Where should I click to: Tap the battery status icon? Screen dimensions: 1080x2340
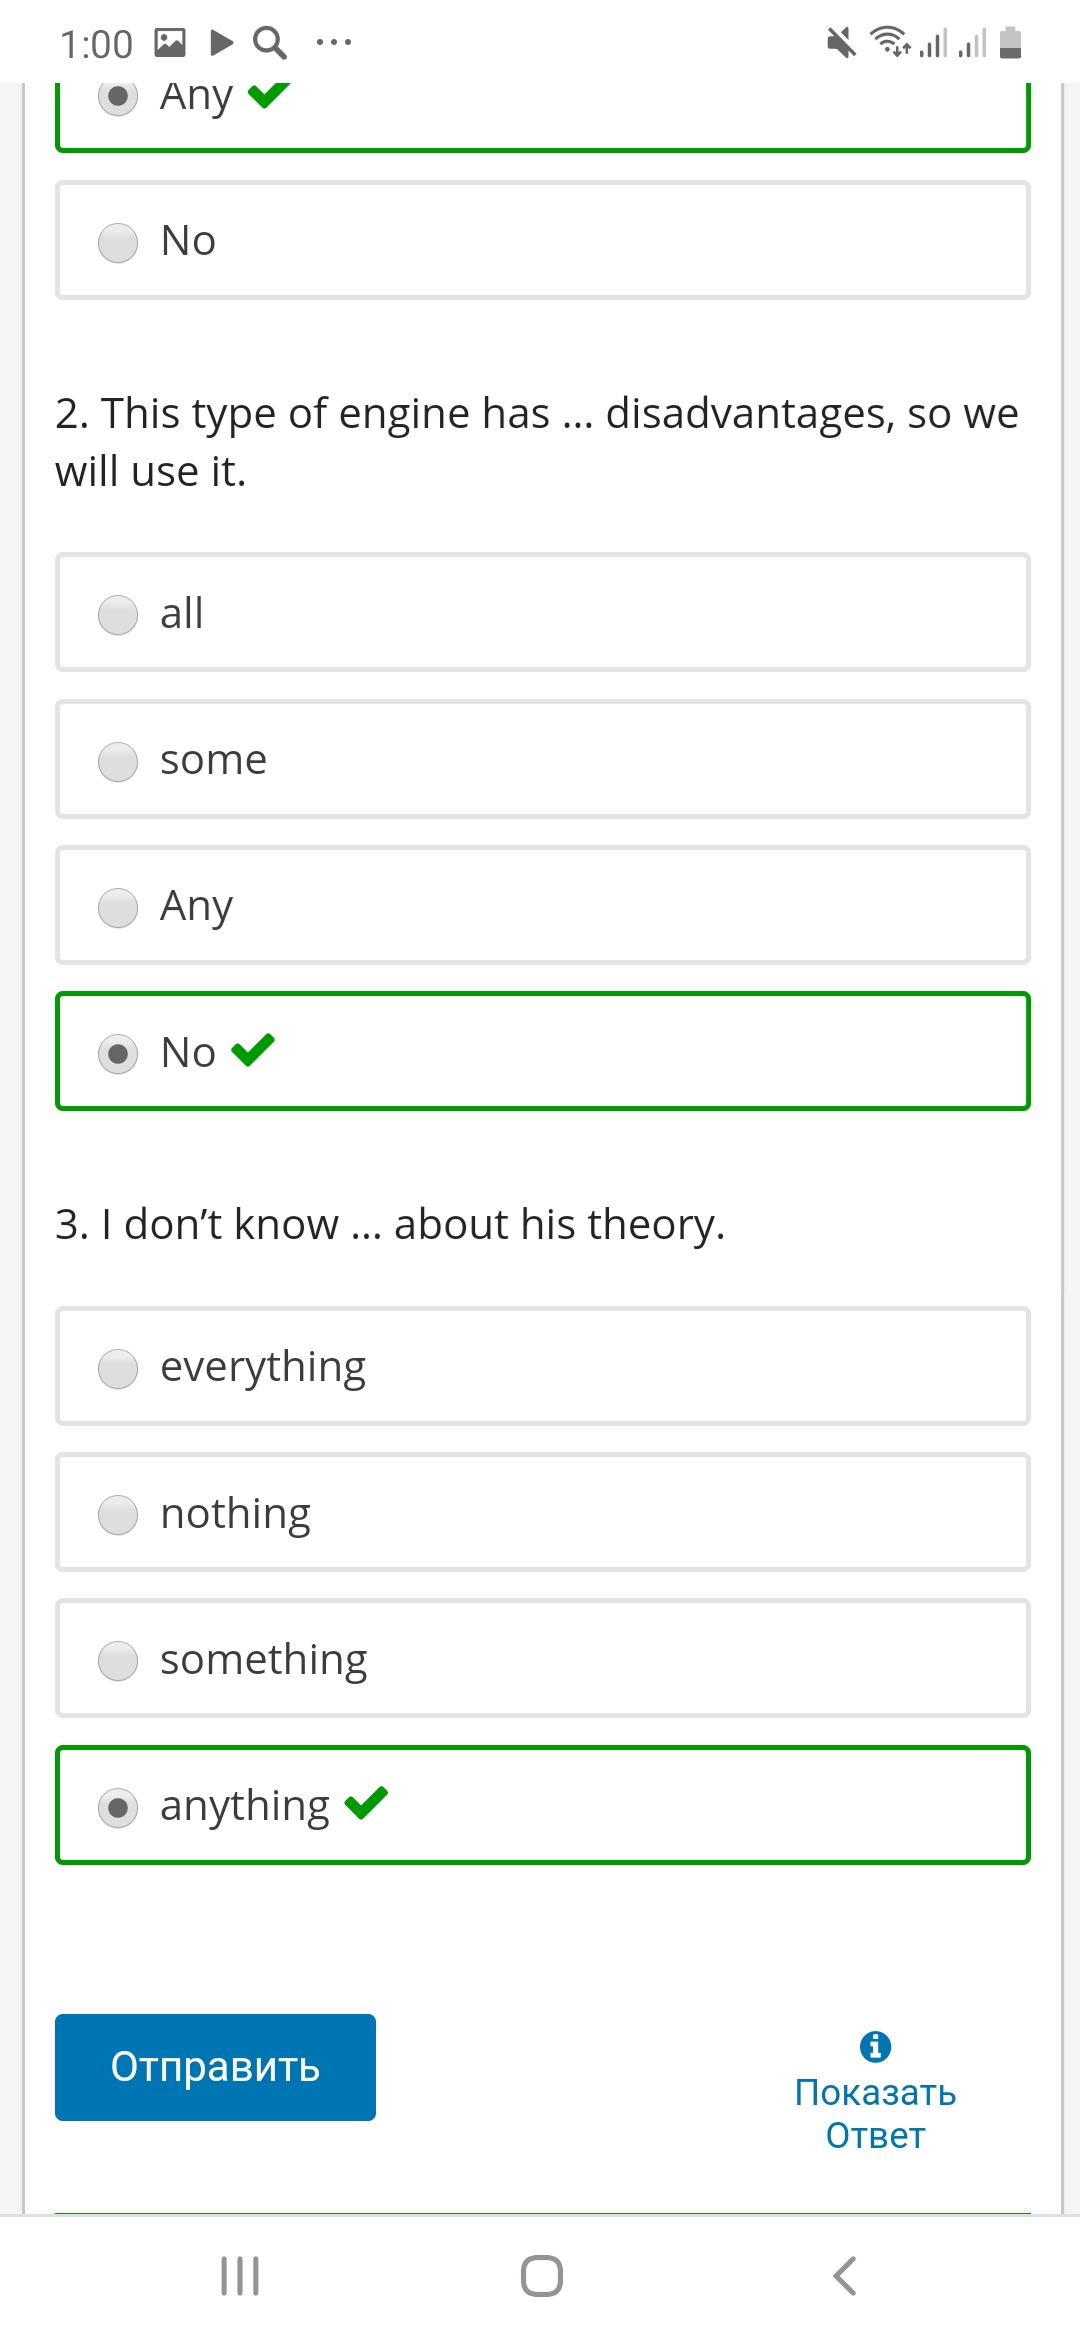(1010, 42)
